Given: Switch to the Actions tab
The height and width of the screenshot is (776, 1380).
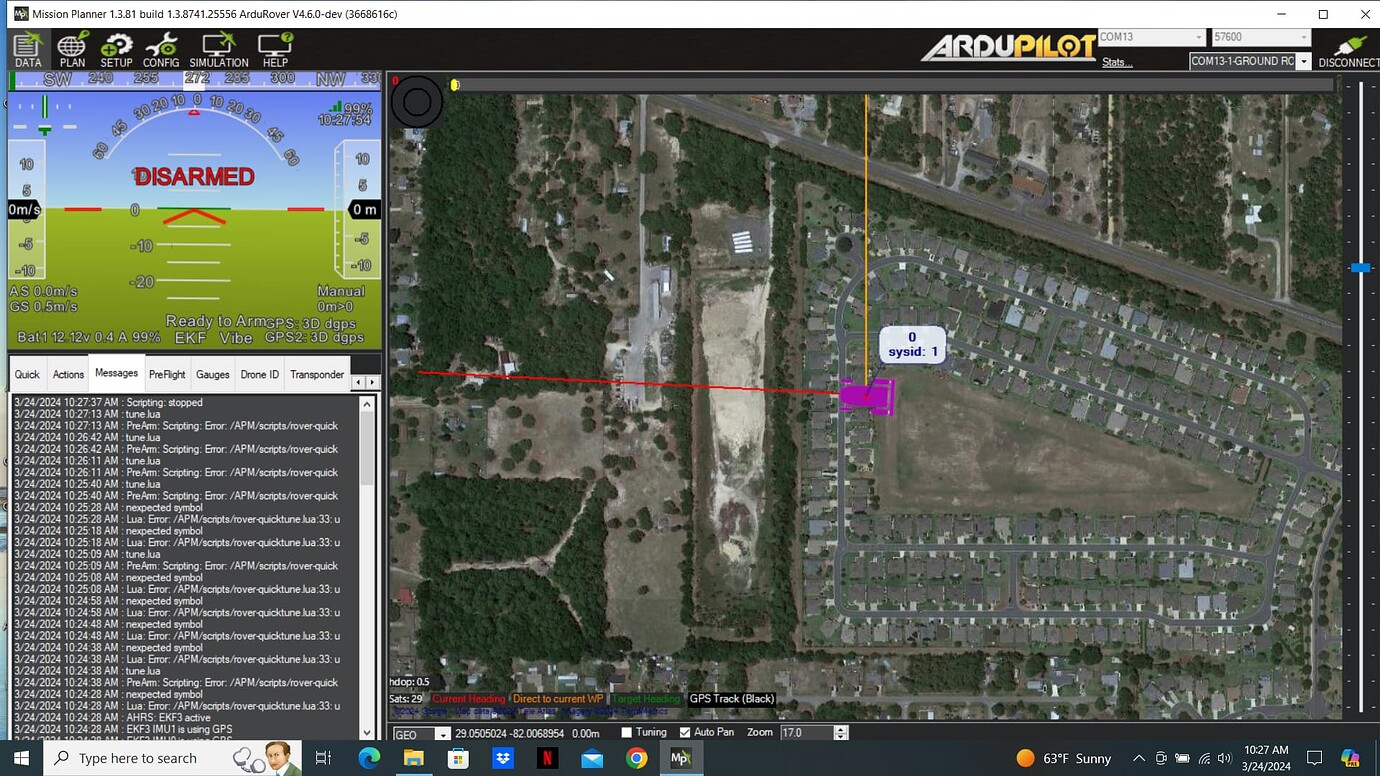Looking at the screenshot, I should point(67,374).
